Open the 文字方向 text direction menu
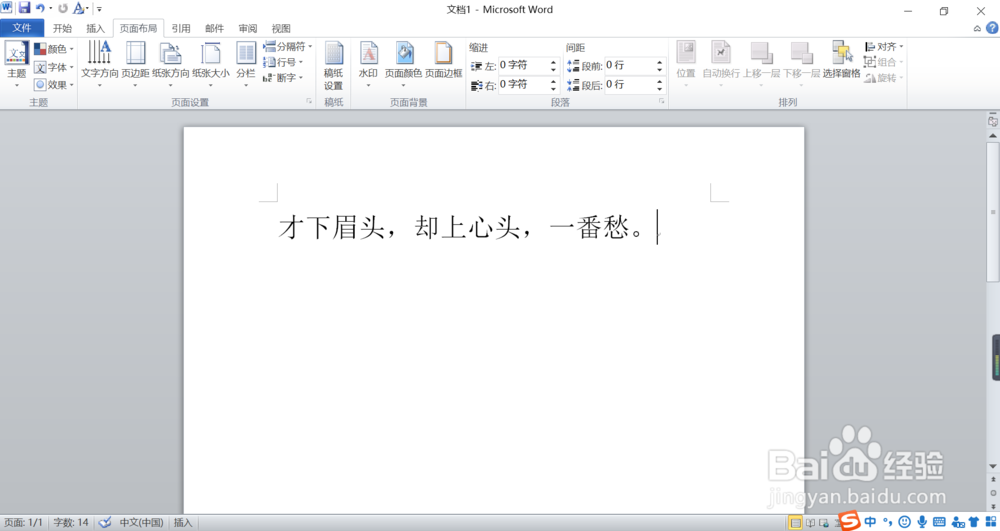1000x531 pixels. click(99, 64)
